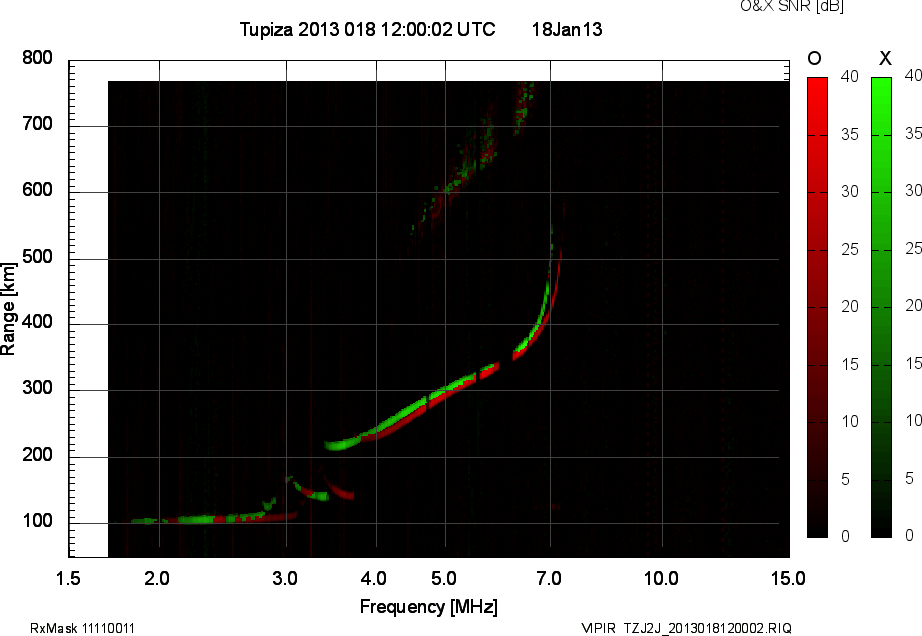Click the 1.5 frequency tick label

[x=68, y=579]
